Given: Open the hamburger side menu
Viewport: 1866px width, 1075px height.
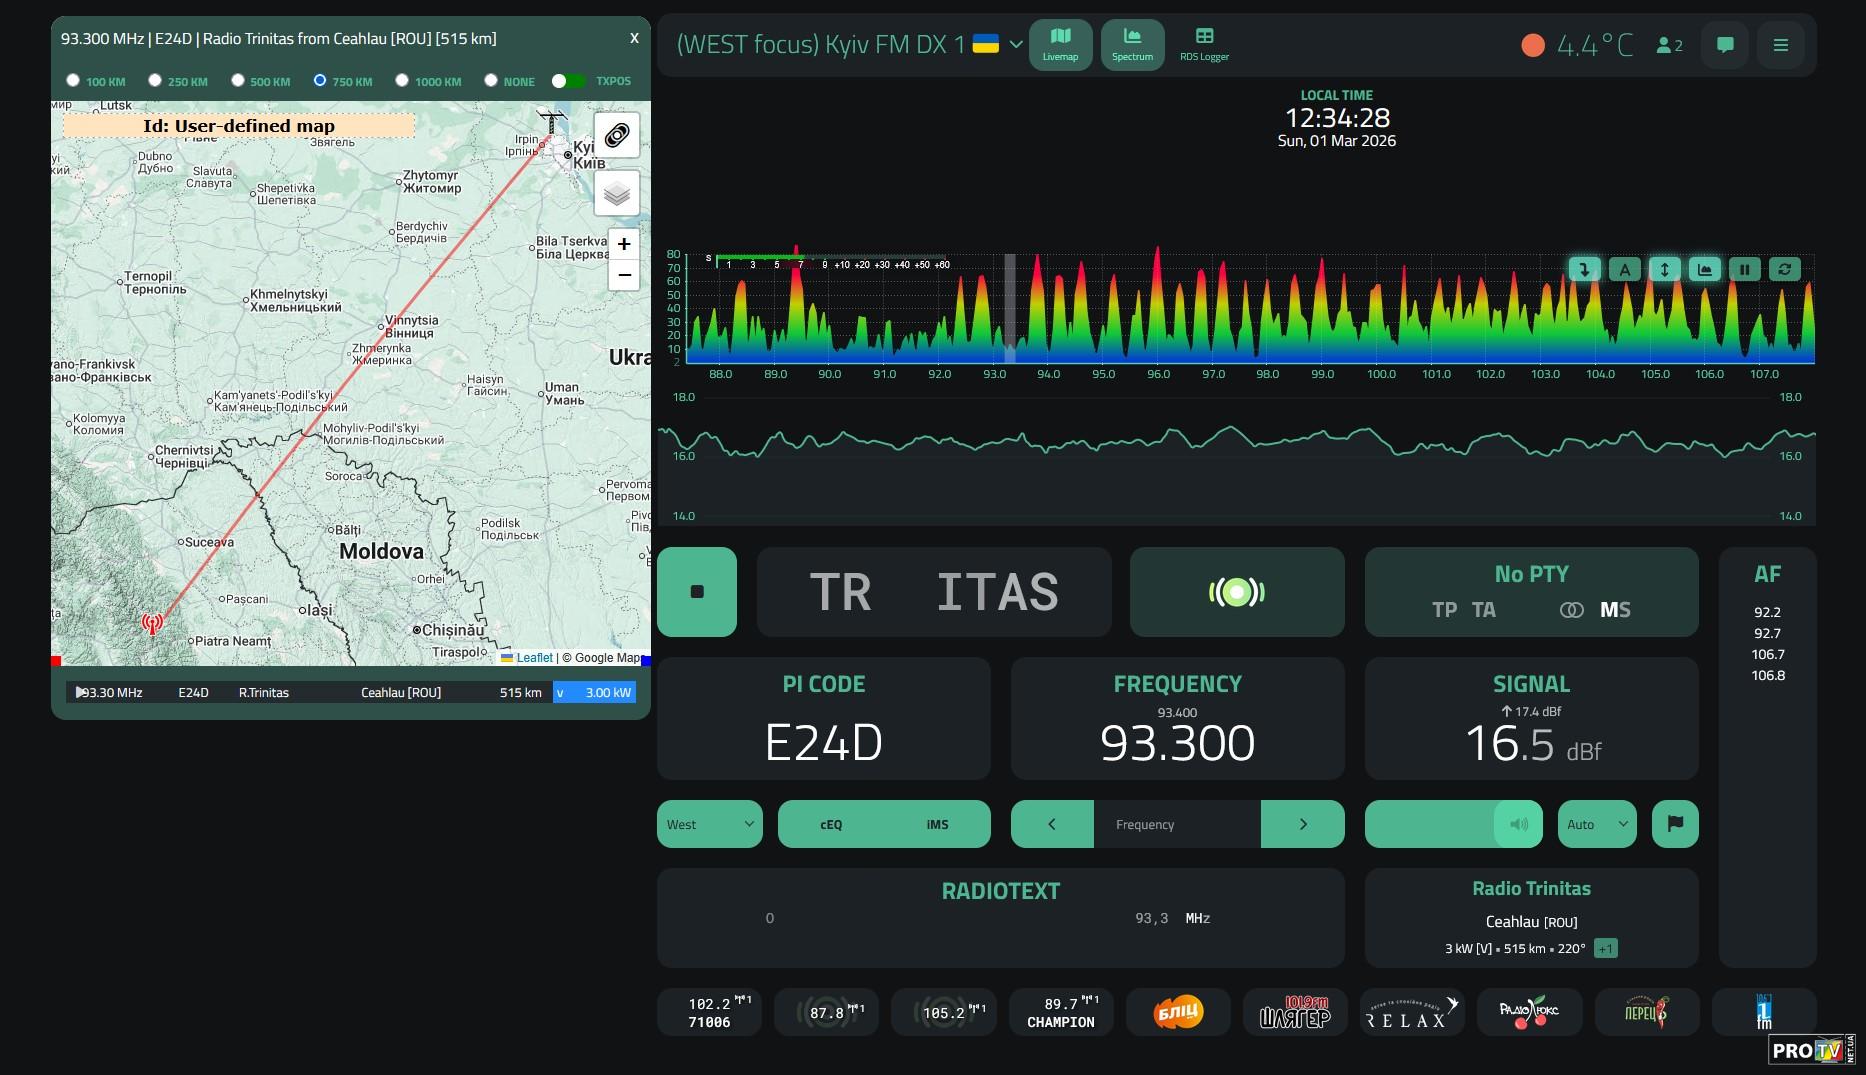Looking at the screenshot, I should coord(1781,45).
